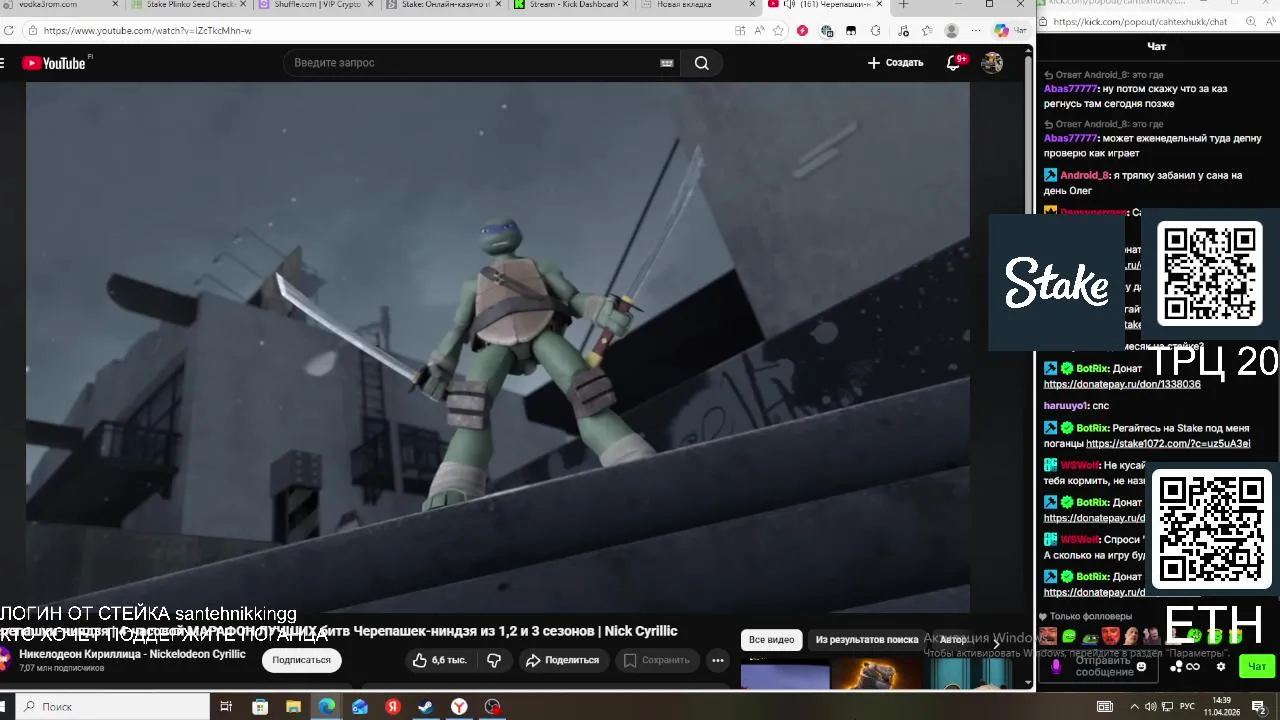Click the green Чат send button
1280x720 pixels.
tap(1257, 667)
